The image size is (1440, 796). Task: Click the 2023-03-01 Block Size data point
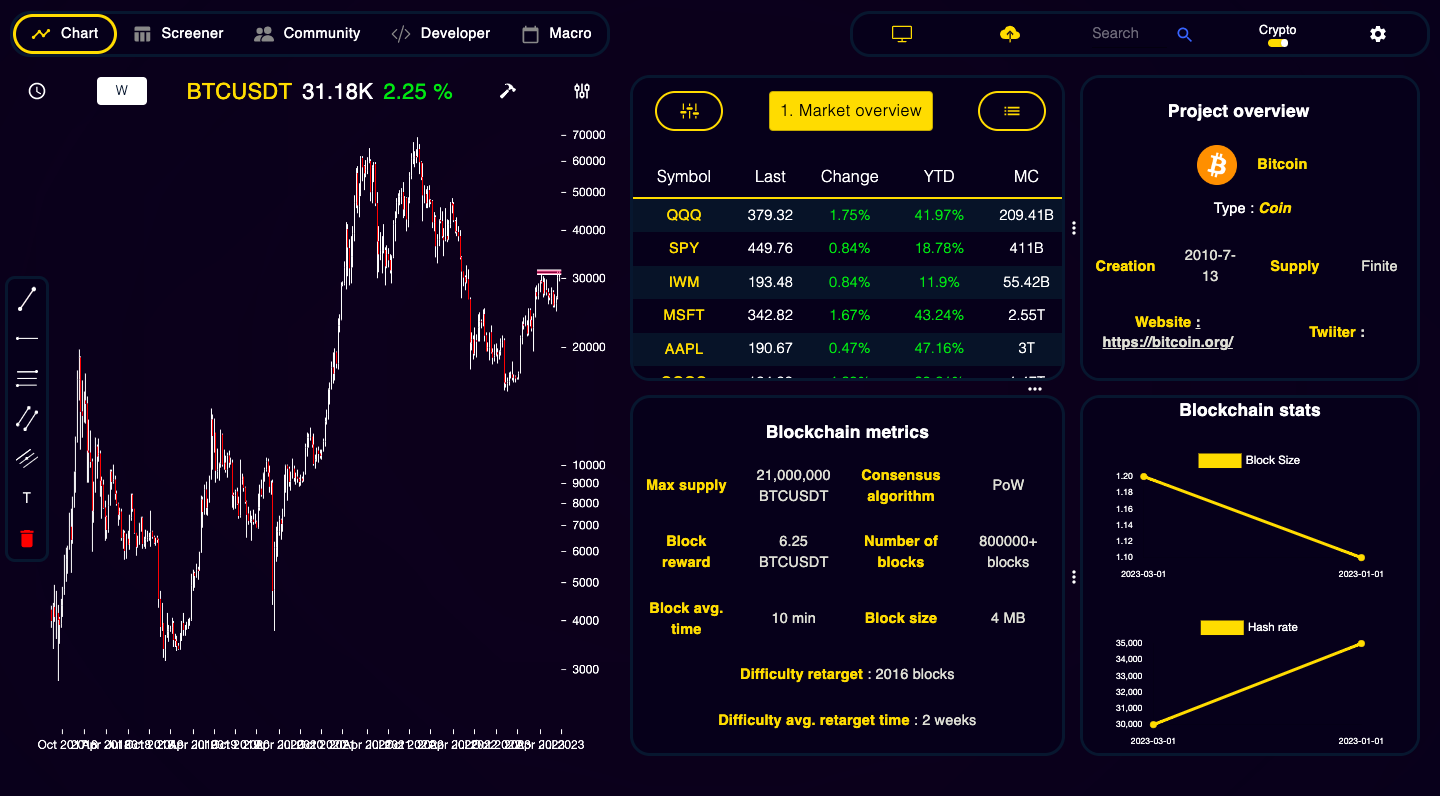(x=1144, y=476)
